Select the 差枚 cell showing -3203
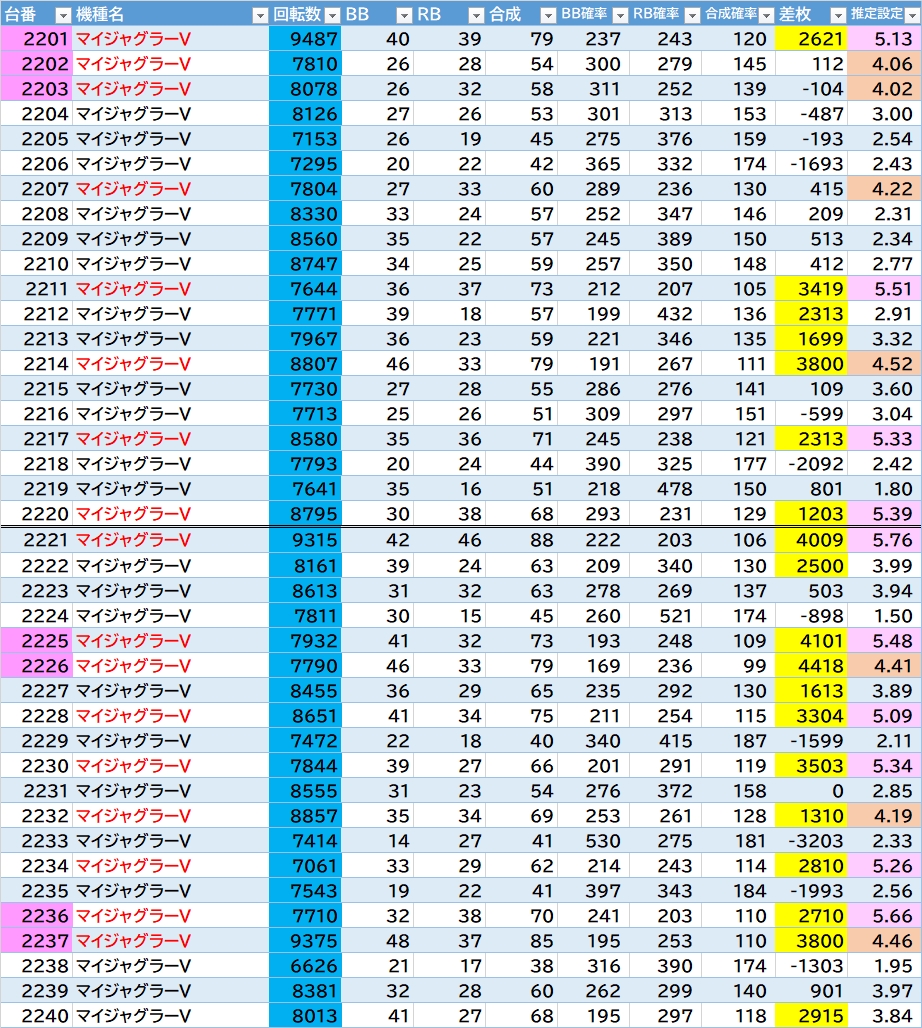The image size is (922, 1028). [810, 841]
